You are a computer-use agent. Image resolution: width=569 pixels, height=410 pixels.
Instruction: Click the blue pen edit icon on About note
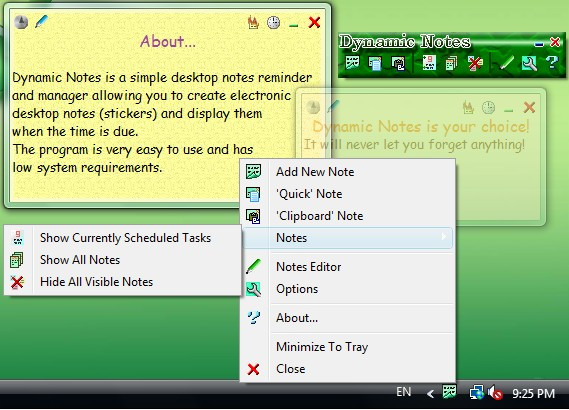pyautogui.click(x=41, y=21)
